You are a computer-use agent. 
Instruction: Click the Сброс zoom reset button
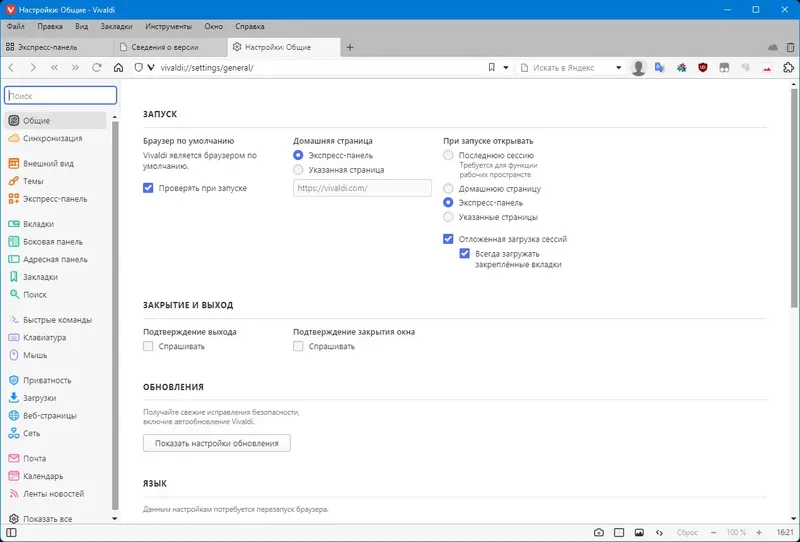687,533
